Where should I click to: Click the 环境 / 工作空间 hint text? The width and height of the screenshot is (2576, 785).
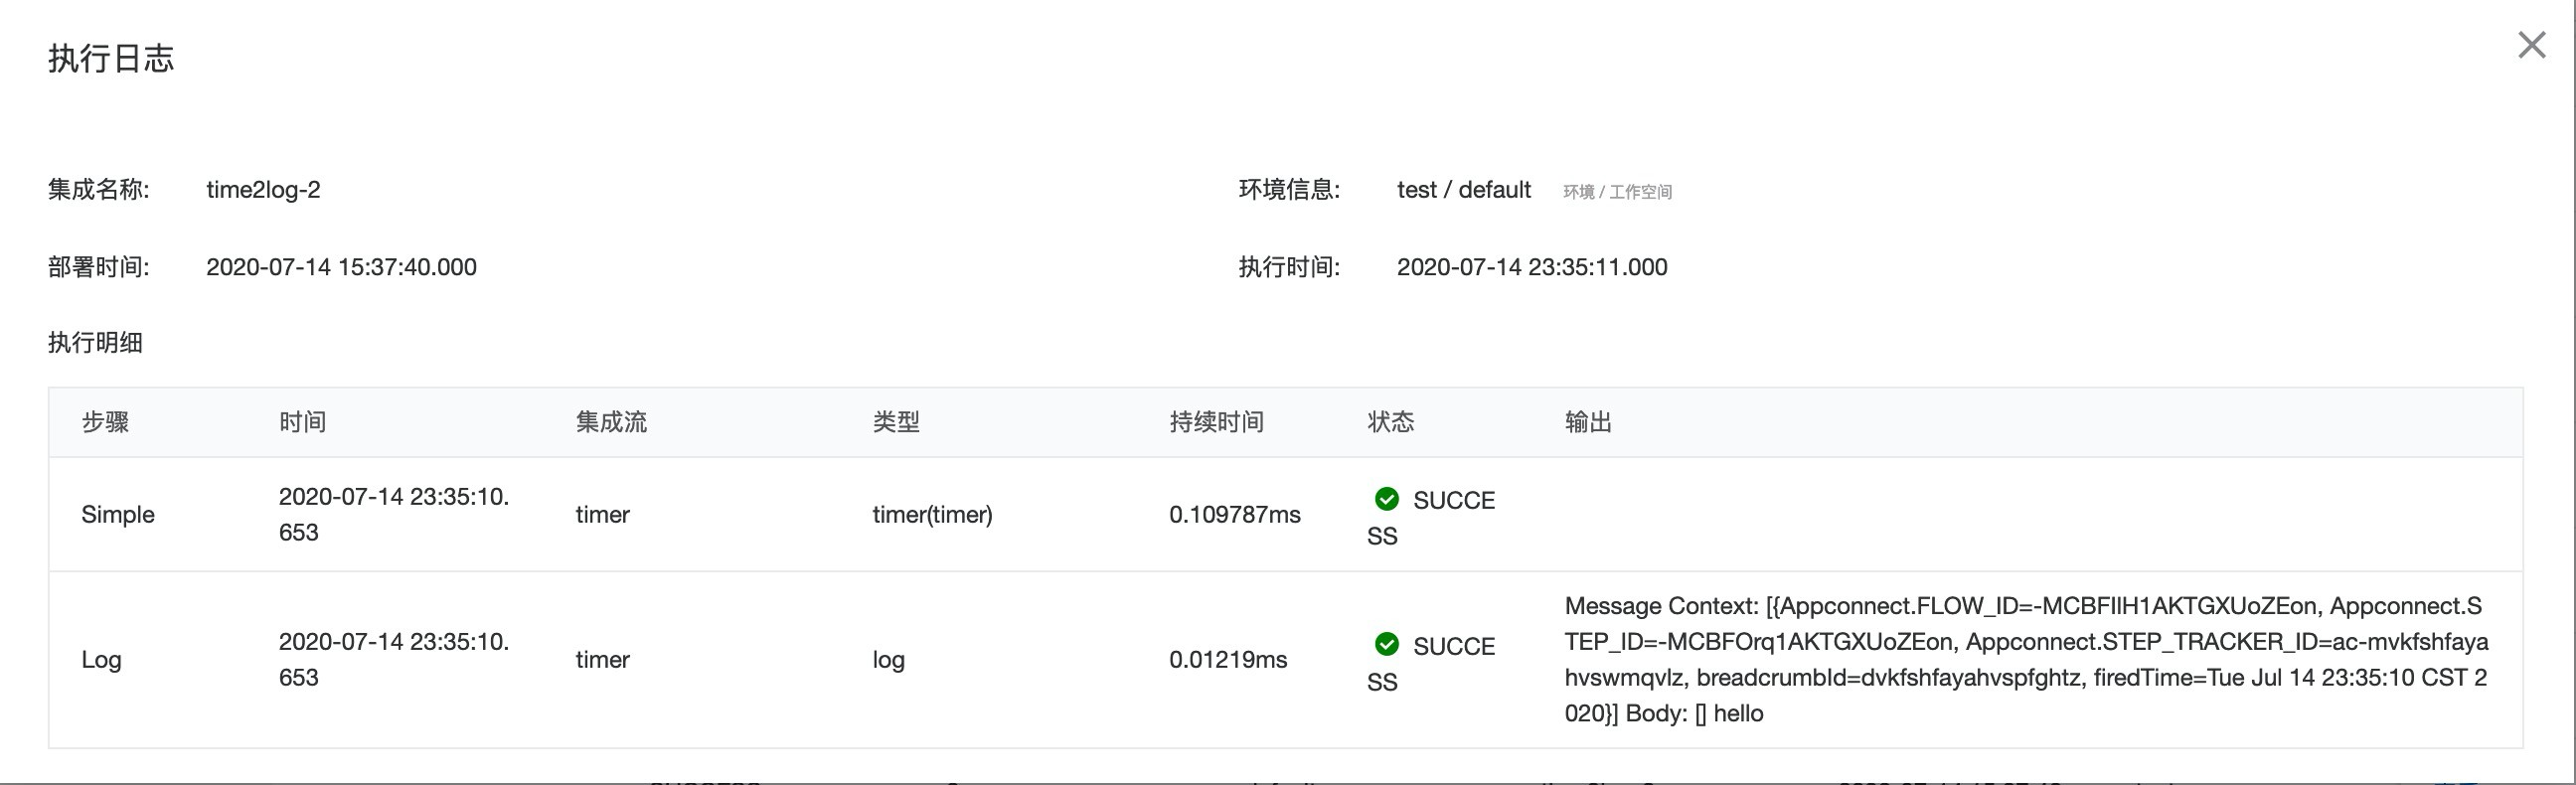(x=1617, y=192)
